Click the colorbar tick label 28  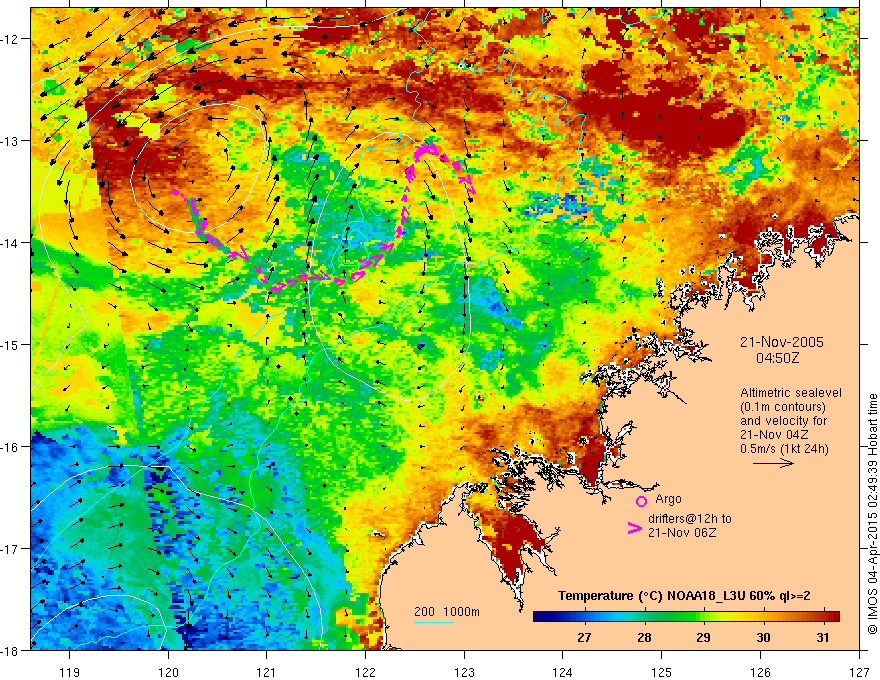[644, 638]
